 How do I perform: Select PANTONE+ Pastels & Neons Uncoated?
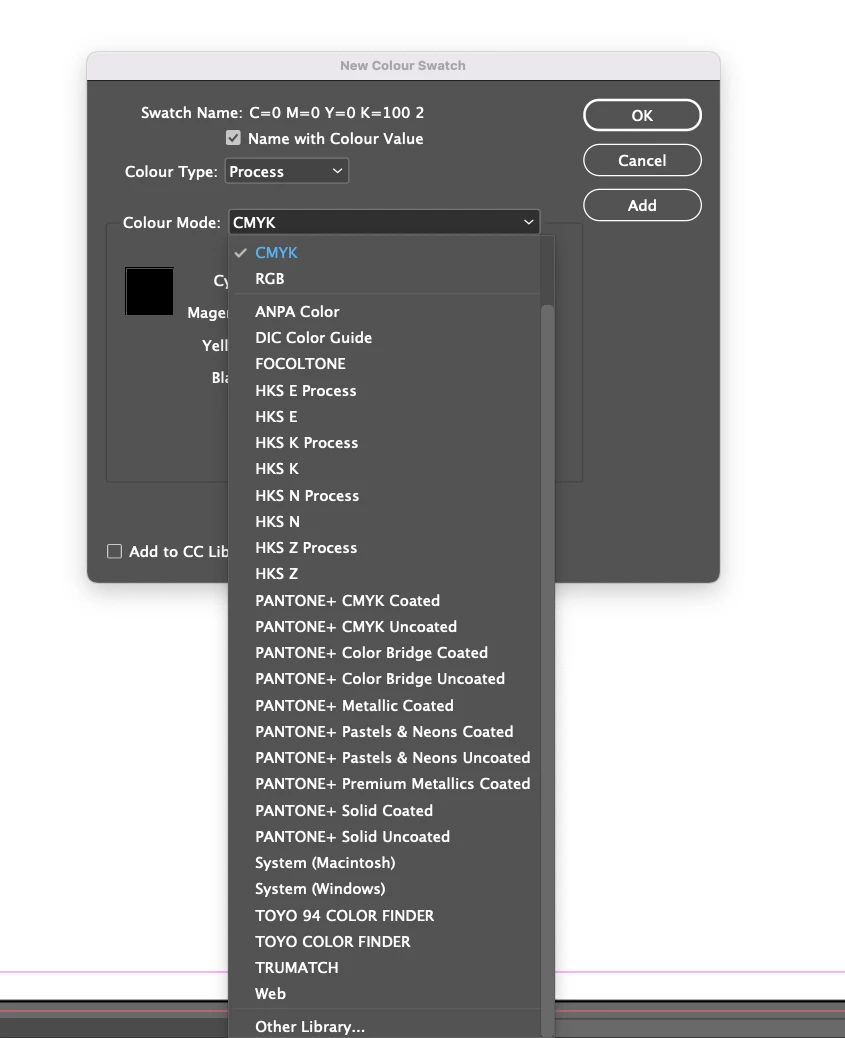pos(384,757)
